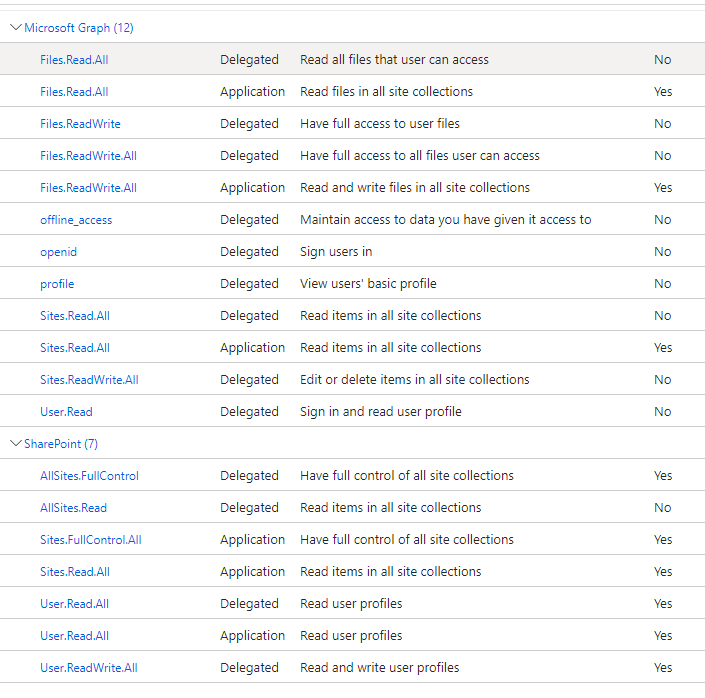Select 'Read and write user profiles' description
This screenshot has width=705, height=698.
coord(379,667)
